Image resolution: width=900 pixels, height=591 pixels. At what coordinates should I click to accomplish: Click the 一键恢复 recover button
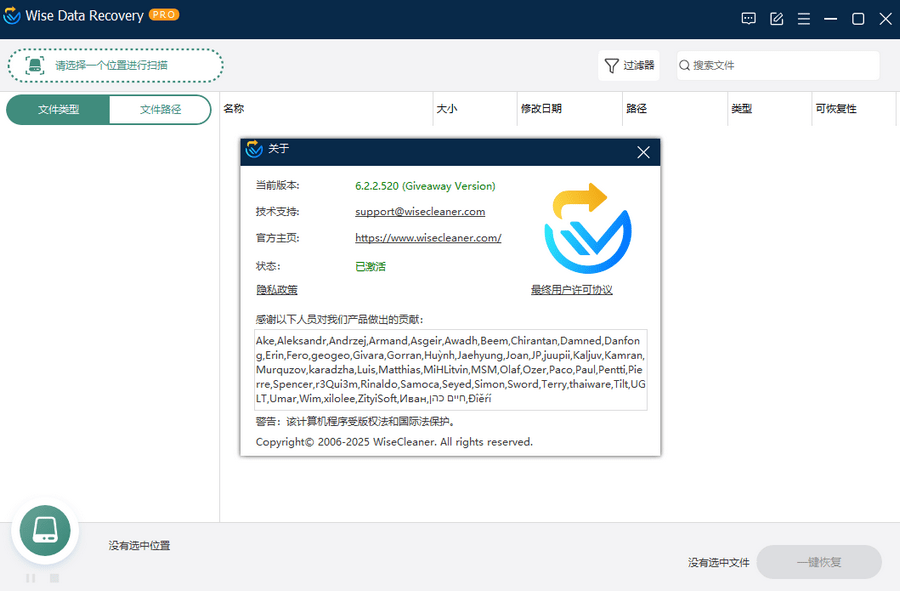click(x=819, y=562)
